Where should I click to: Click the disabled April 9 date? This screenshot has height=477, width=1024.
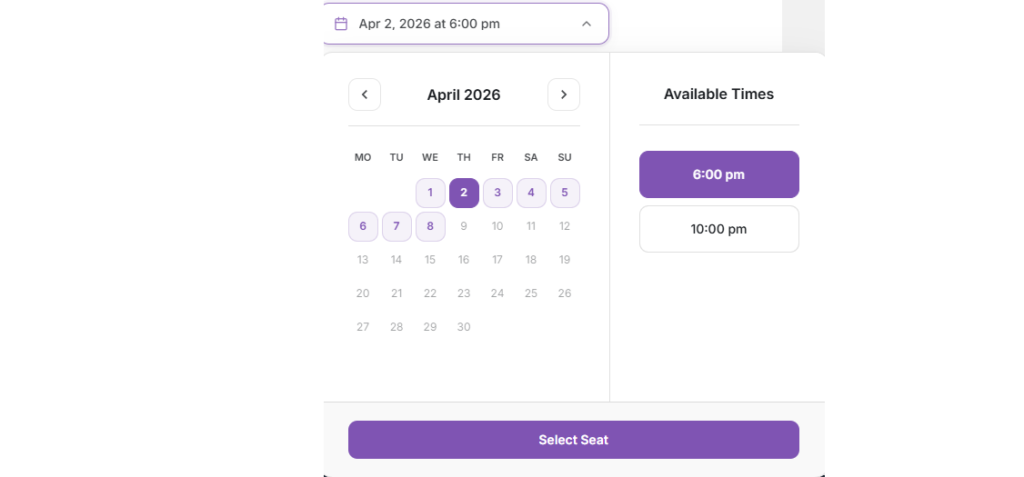464,227
